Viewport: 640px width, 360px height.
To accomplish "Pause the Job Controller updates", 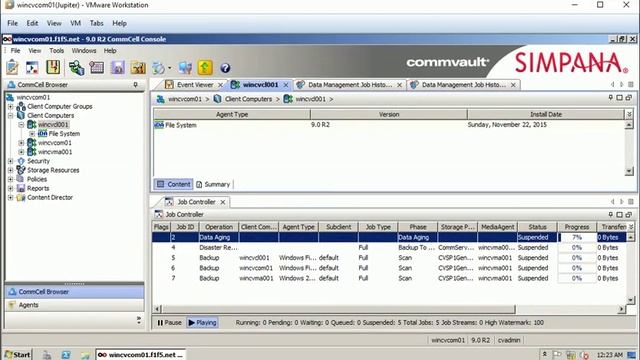I will tap(169, 322).
